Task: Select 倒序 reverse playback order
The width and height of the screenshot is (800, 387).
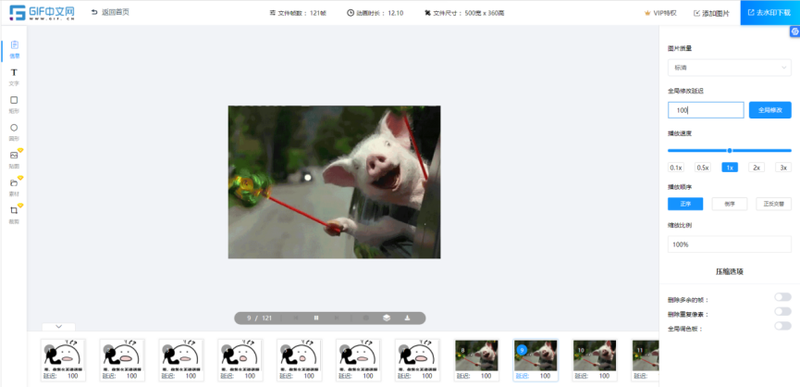Action: pyautogui.click(x=729, y=204)
